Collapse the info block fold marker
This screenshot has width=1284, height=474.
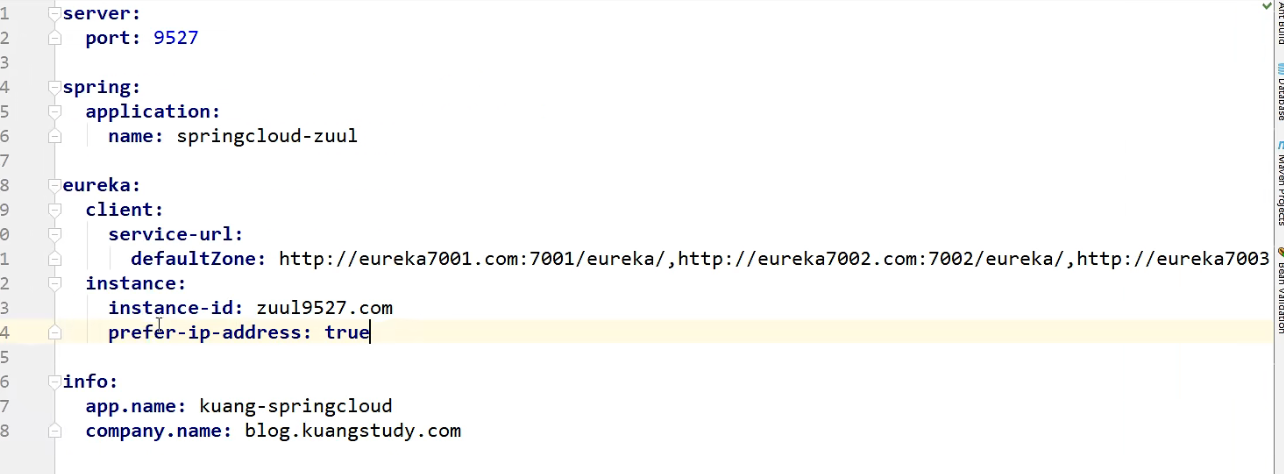pos(54,382)
